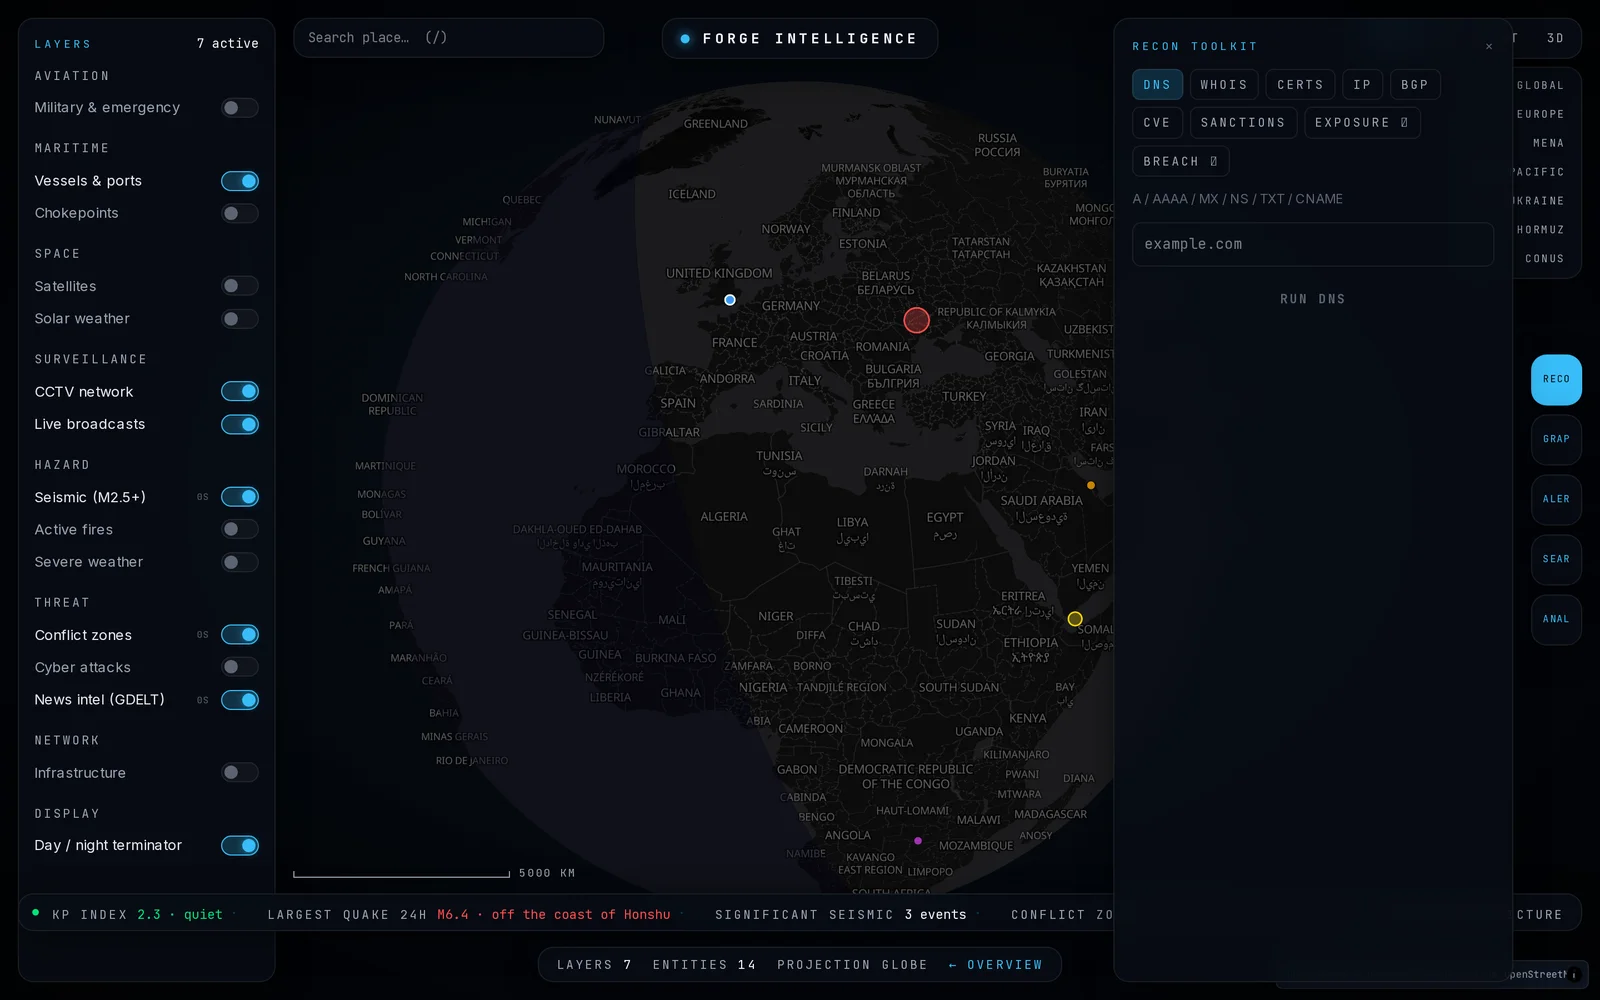1600x1000 pixels.
Task: Open the RECO side panel button
Action: pos(1556,380)
